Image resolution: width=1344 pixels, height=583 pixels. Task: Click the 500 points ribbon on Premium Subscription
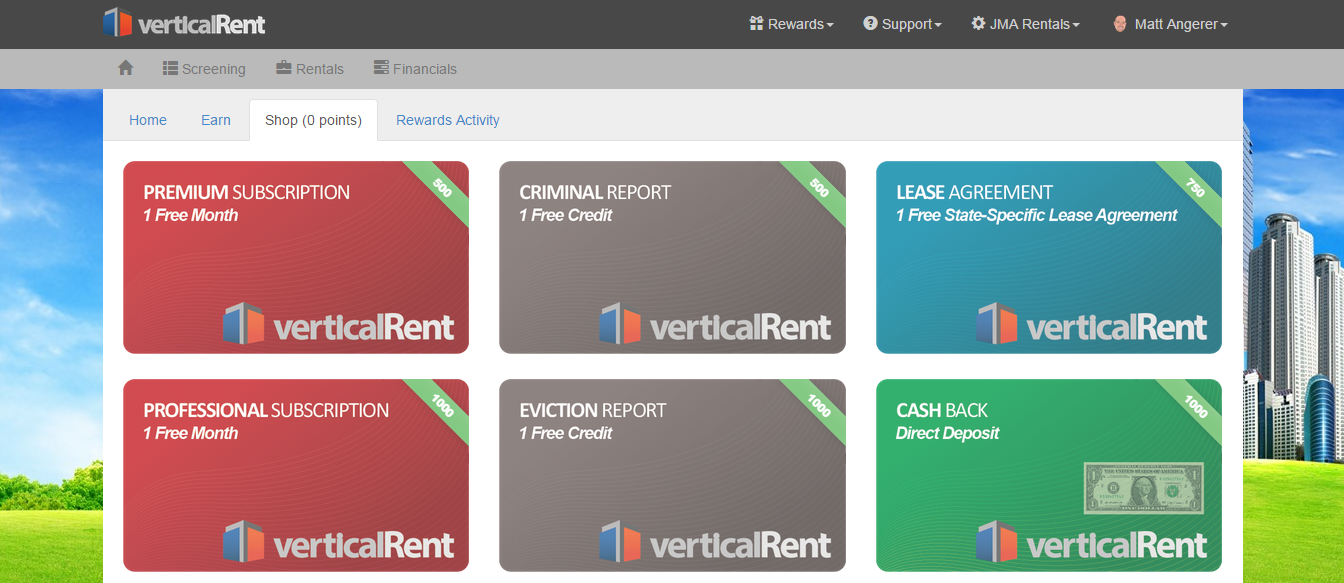click(x=441, y=189)
